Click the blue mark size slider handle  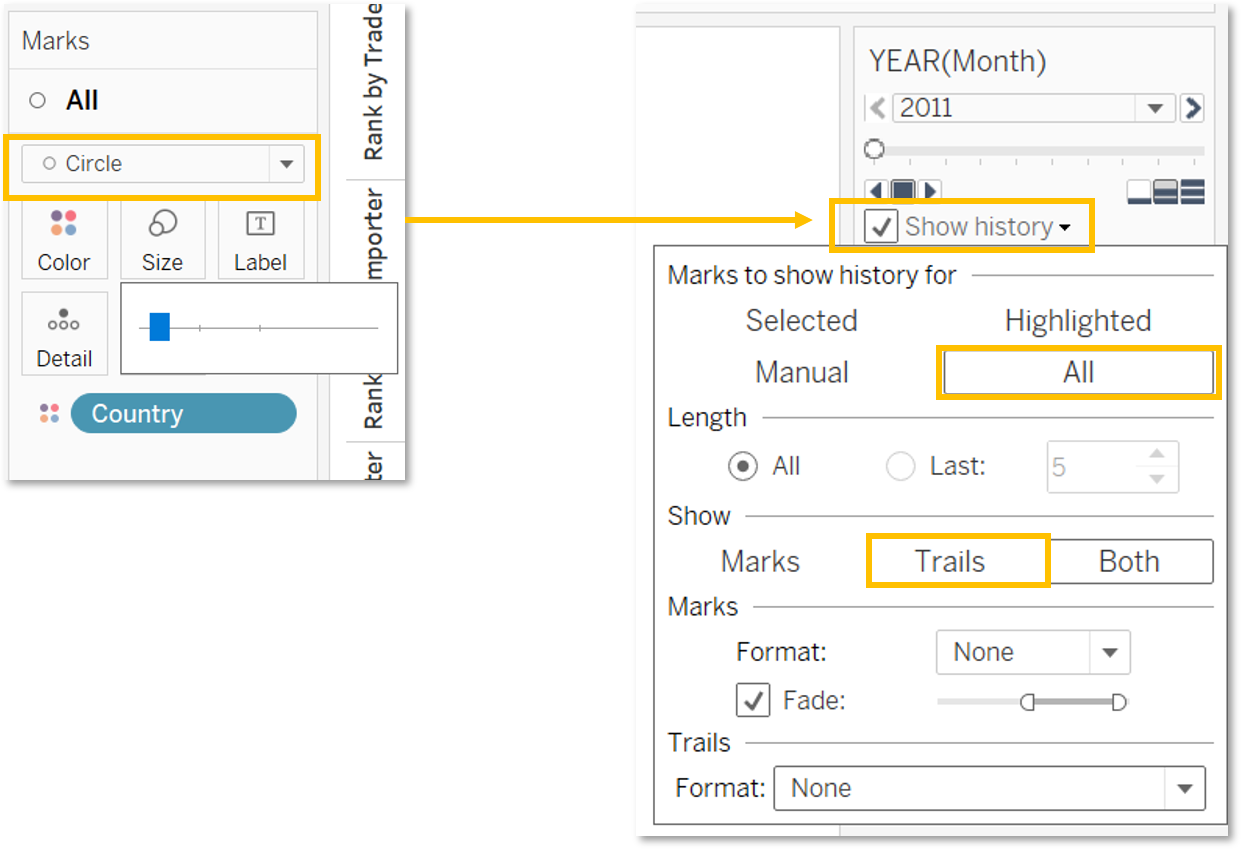tap(159, 327)
